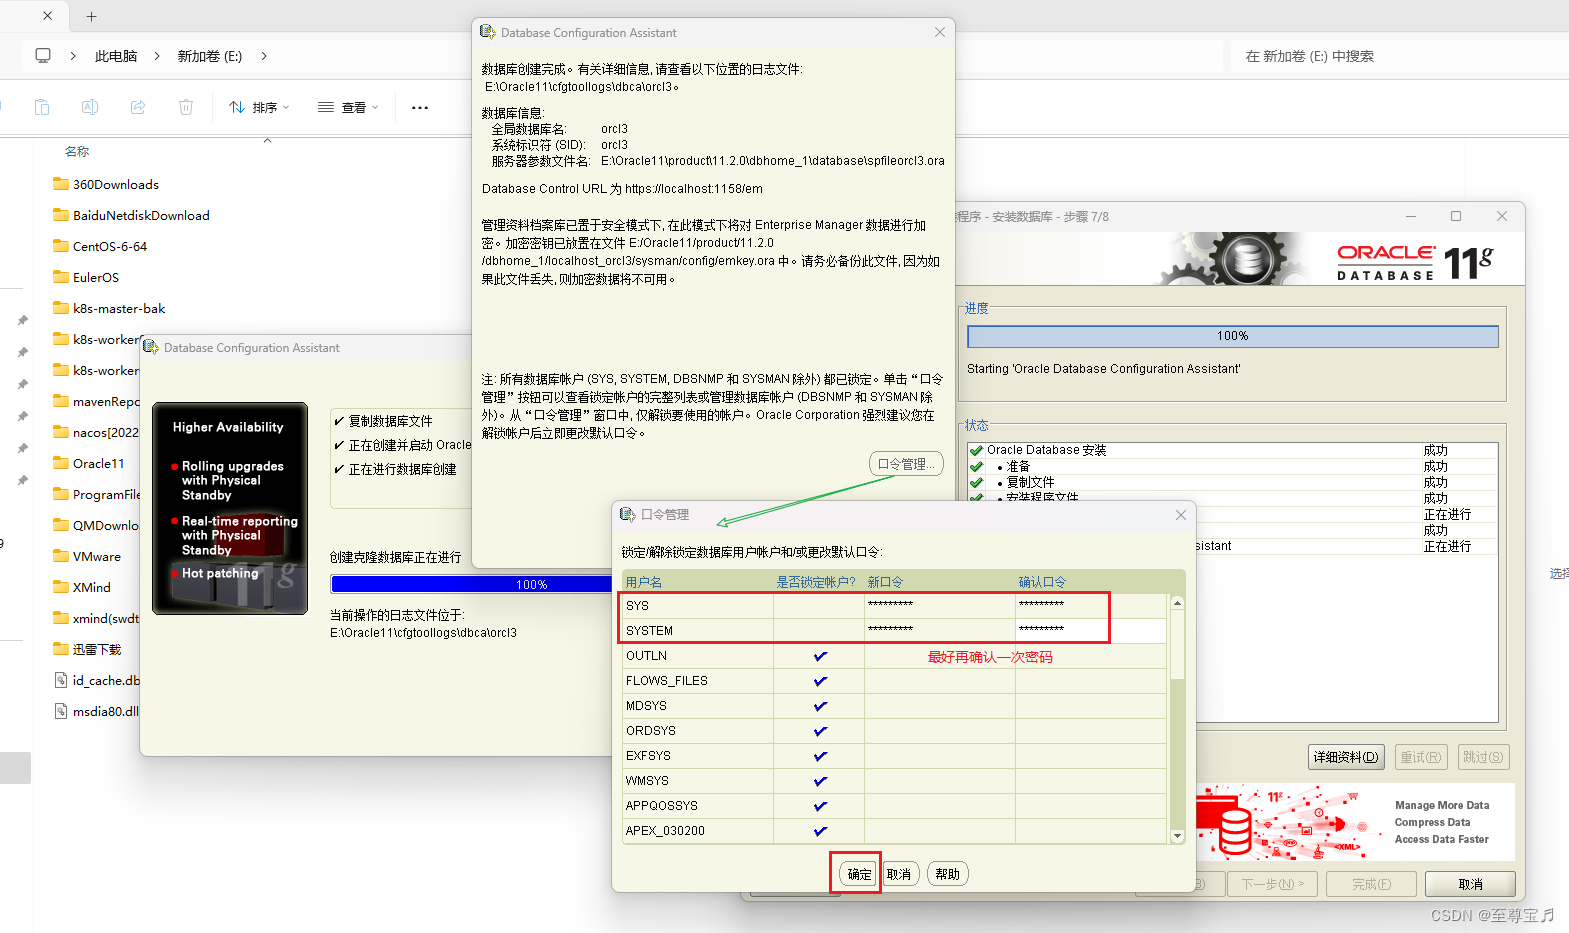The width and height of the screenshot is (1569, 933).
Task: Toggle lock checkbox for APEX_030200 account
Action: (820, 831)
